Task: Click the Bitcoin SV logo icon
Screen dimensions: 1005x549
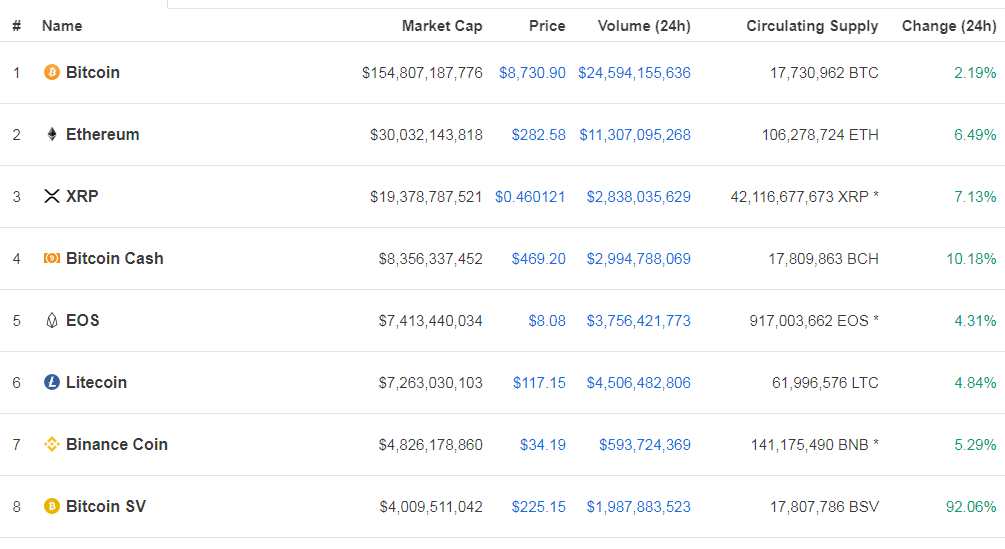Action: pyautogui.click(x=52, y=506)
